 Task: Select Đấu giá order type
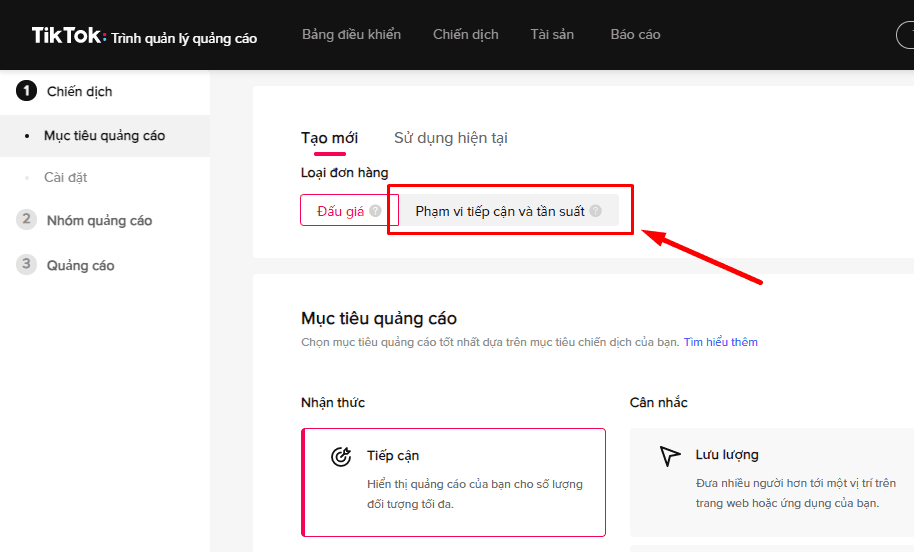tap(341, 211)
